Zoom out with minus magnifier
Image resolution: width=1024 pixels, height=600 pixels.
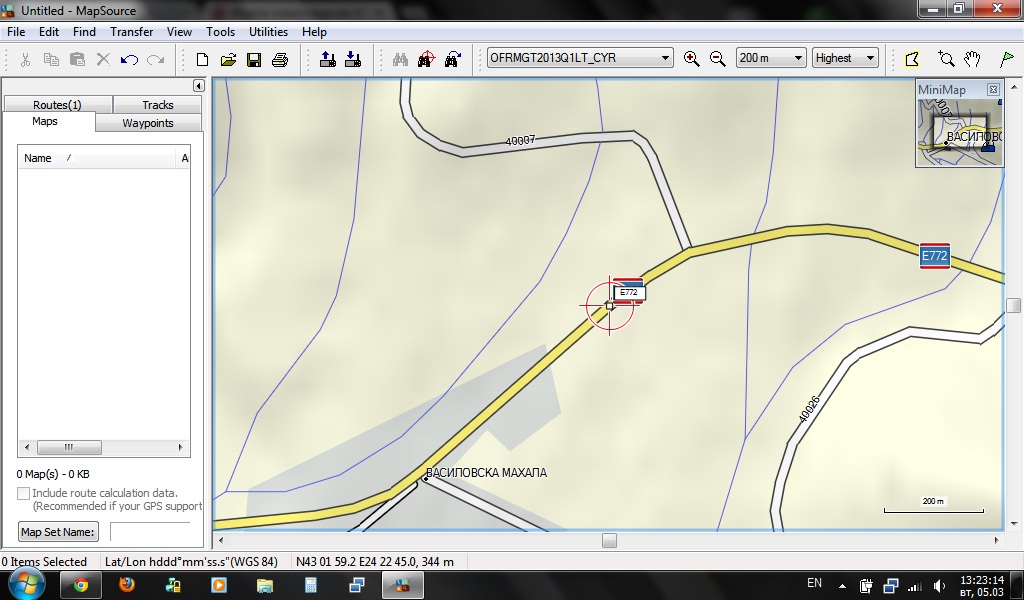click(x=718, y=59)
